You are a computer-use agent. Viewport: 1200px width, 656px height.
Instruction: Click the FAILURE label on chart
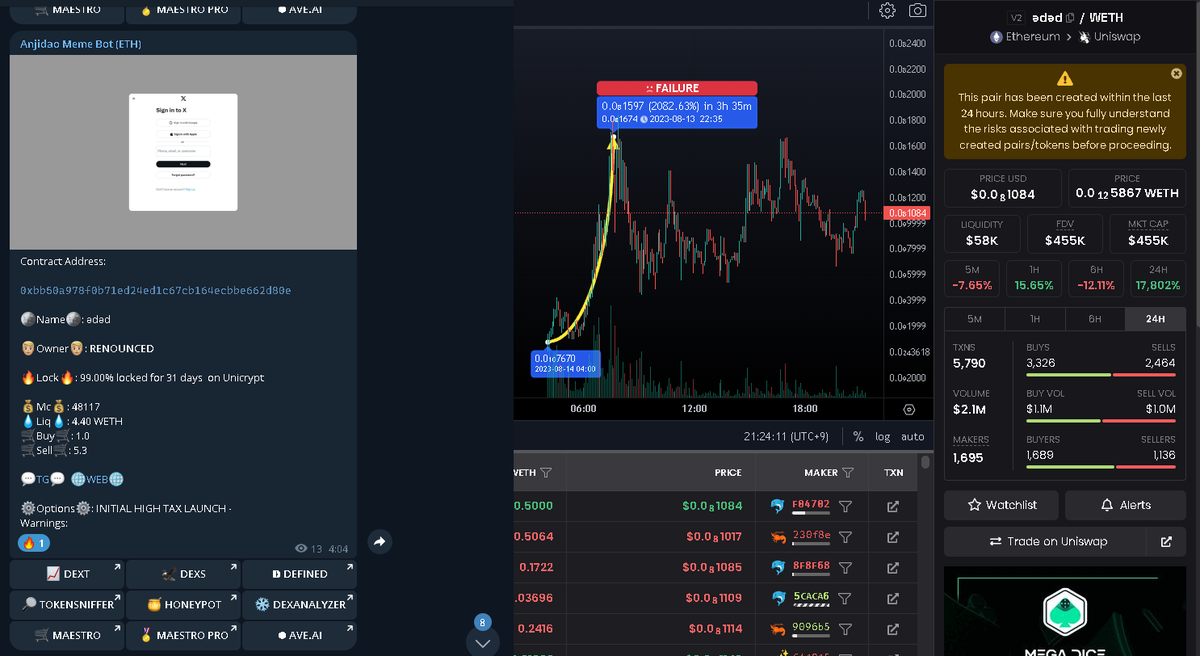coord(677,88)
